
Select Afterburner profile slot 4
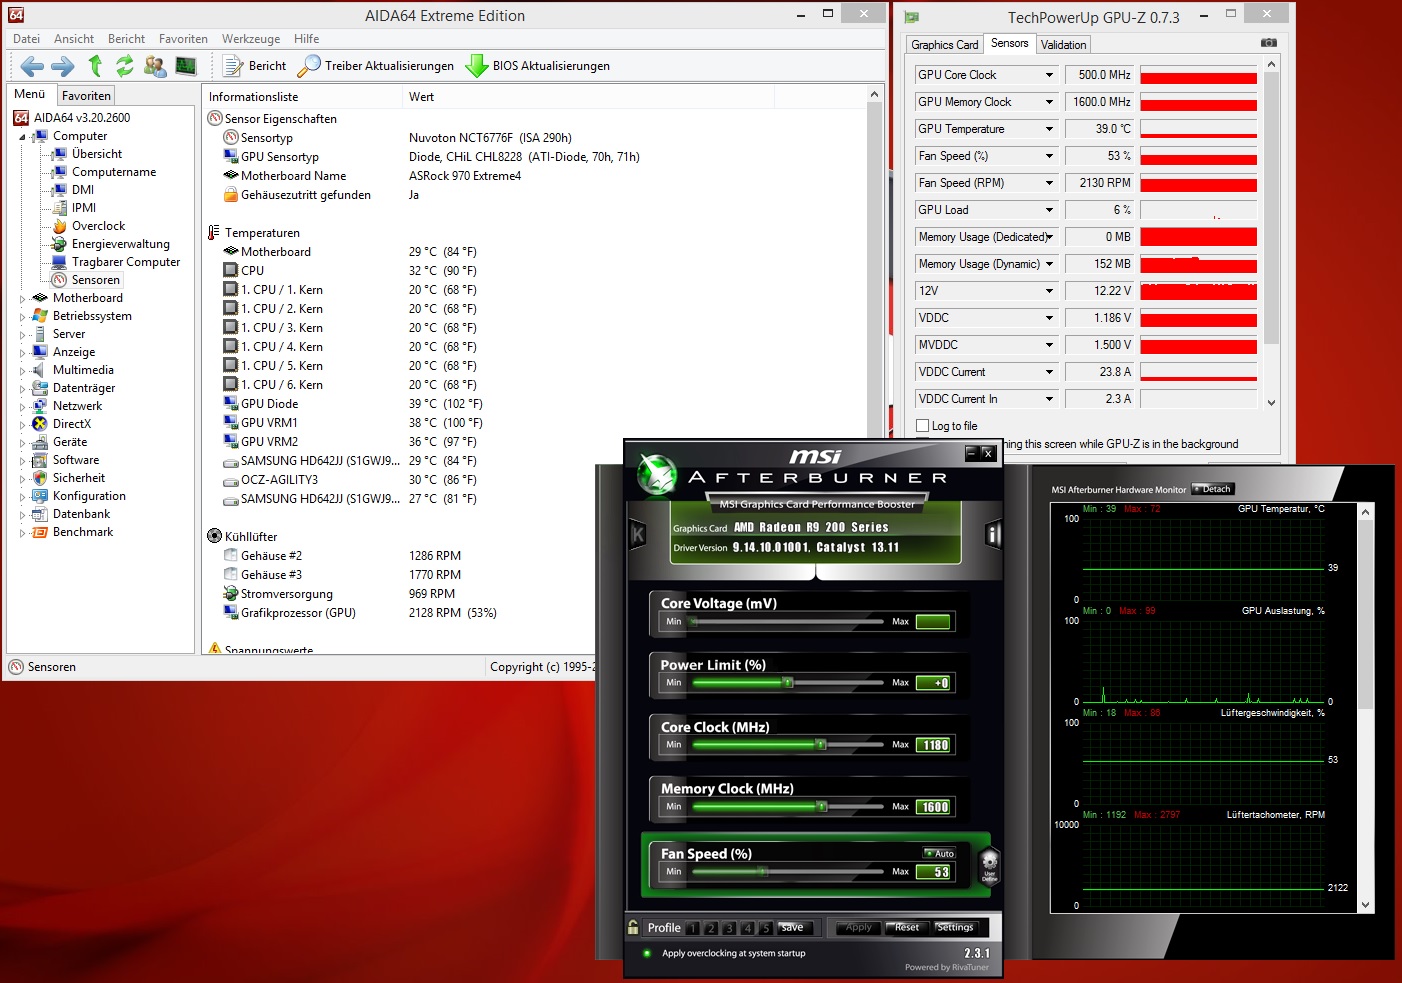click(x=747, y=928)
